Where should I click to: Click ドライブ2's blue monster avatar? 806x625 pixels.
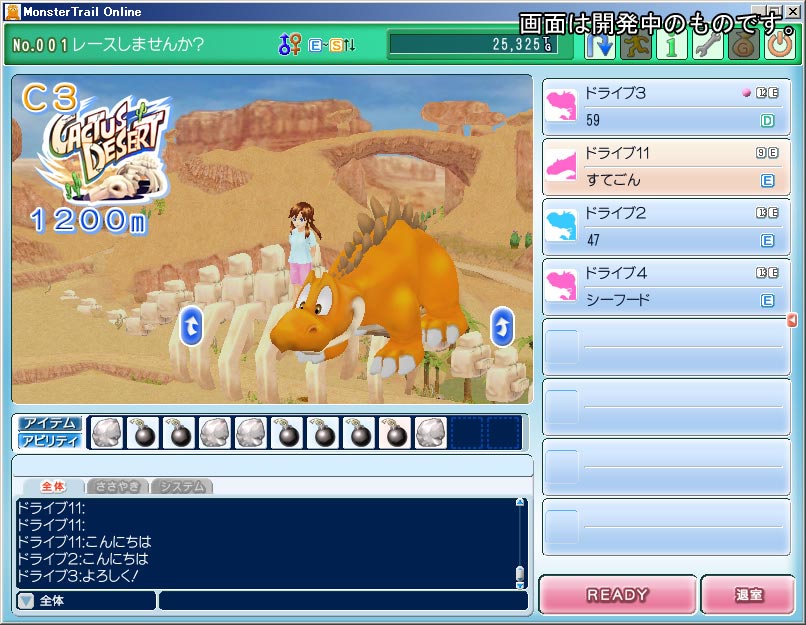click(x=561, y=226)
